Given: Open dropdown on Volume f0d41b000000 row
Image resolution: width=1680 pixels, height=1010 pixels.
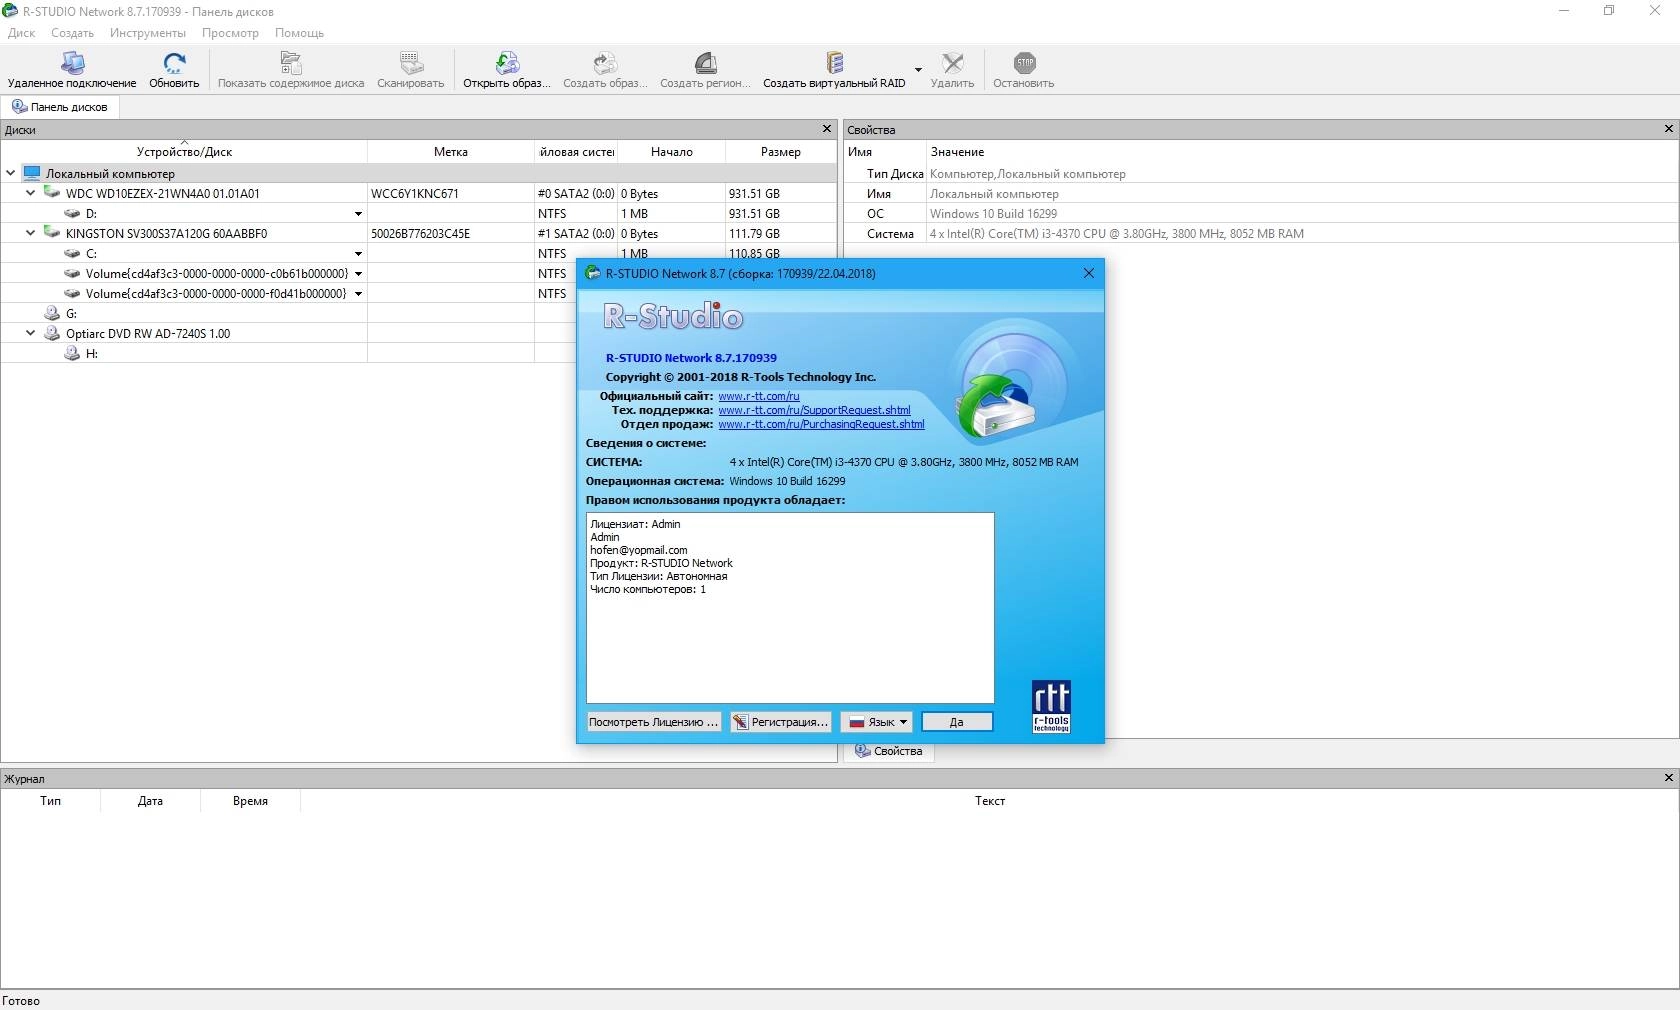Looking at the screenshot, I should (x=358, y=294).
